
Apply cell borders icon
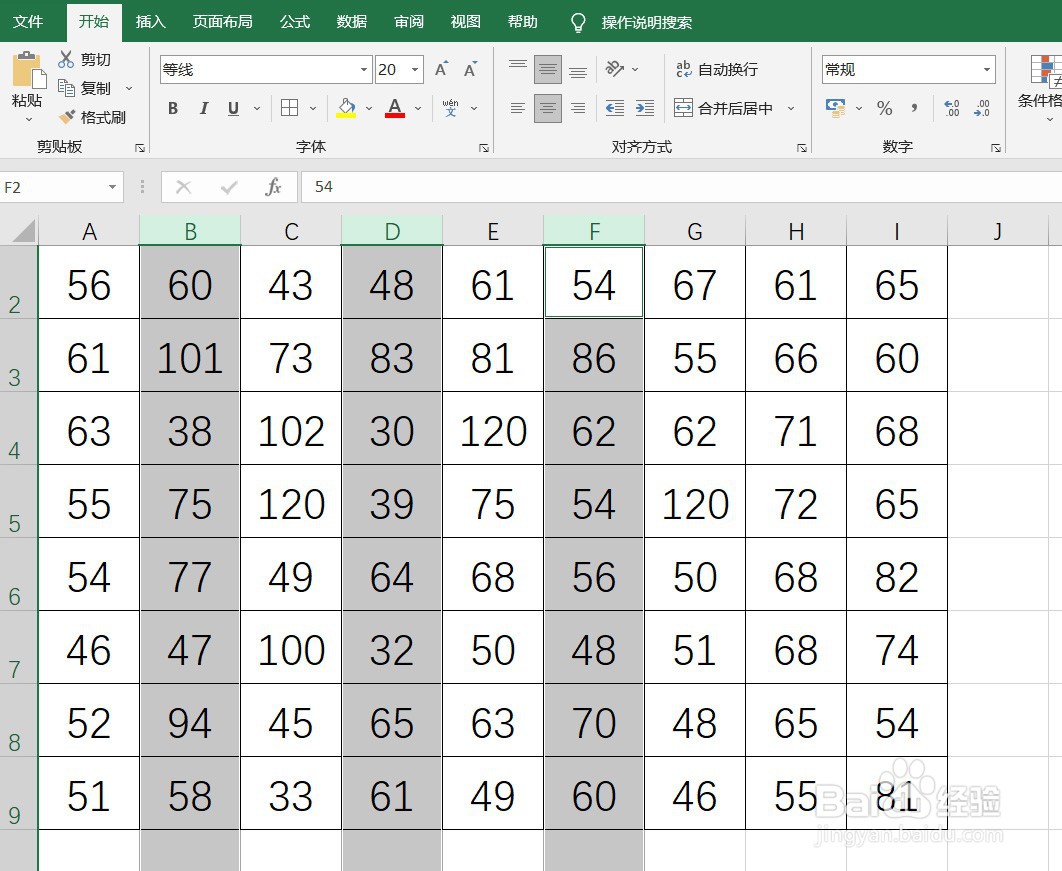click(x=289, y=108)
